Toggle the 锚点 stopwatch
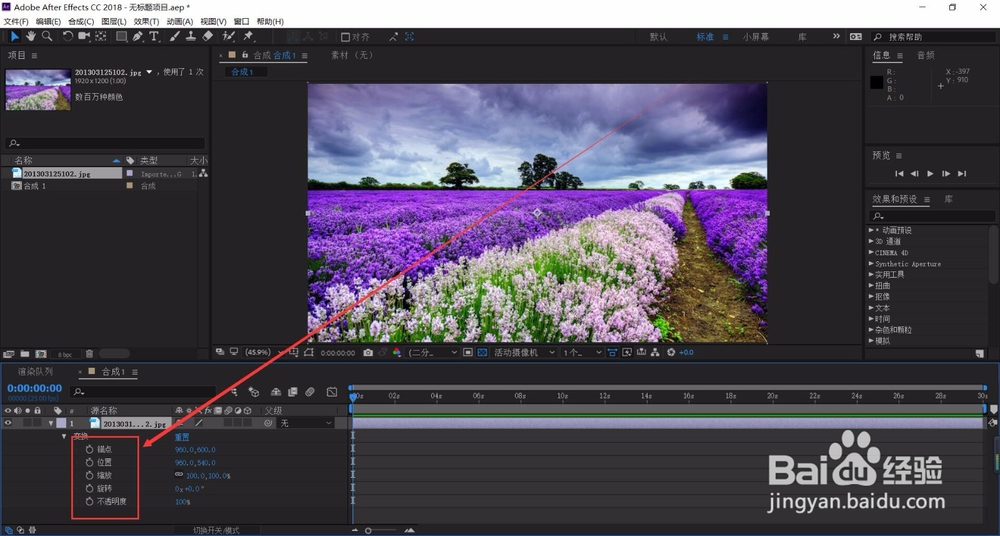The image size is (1000, 536). [x=90, y=449]
